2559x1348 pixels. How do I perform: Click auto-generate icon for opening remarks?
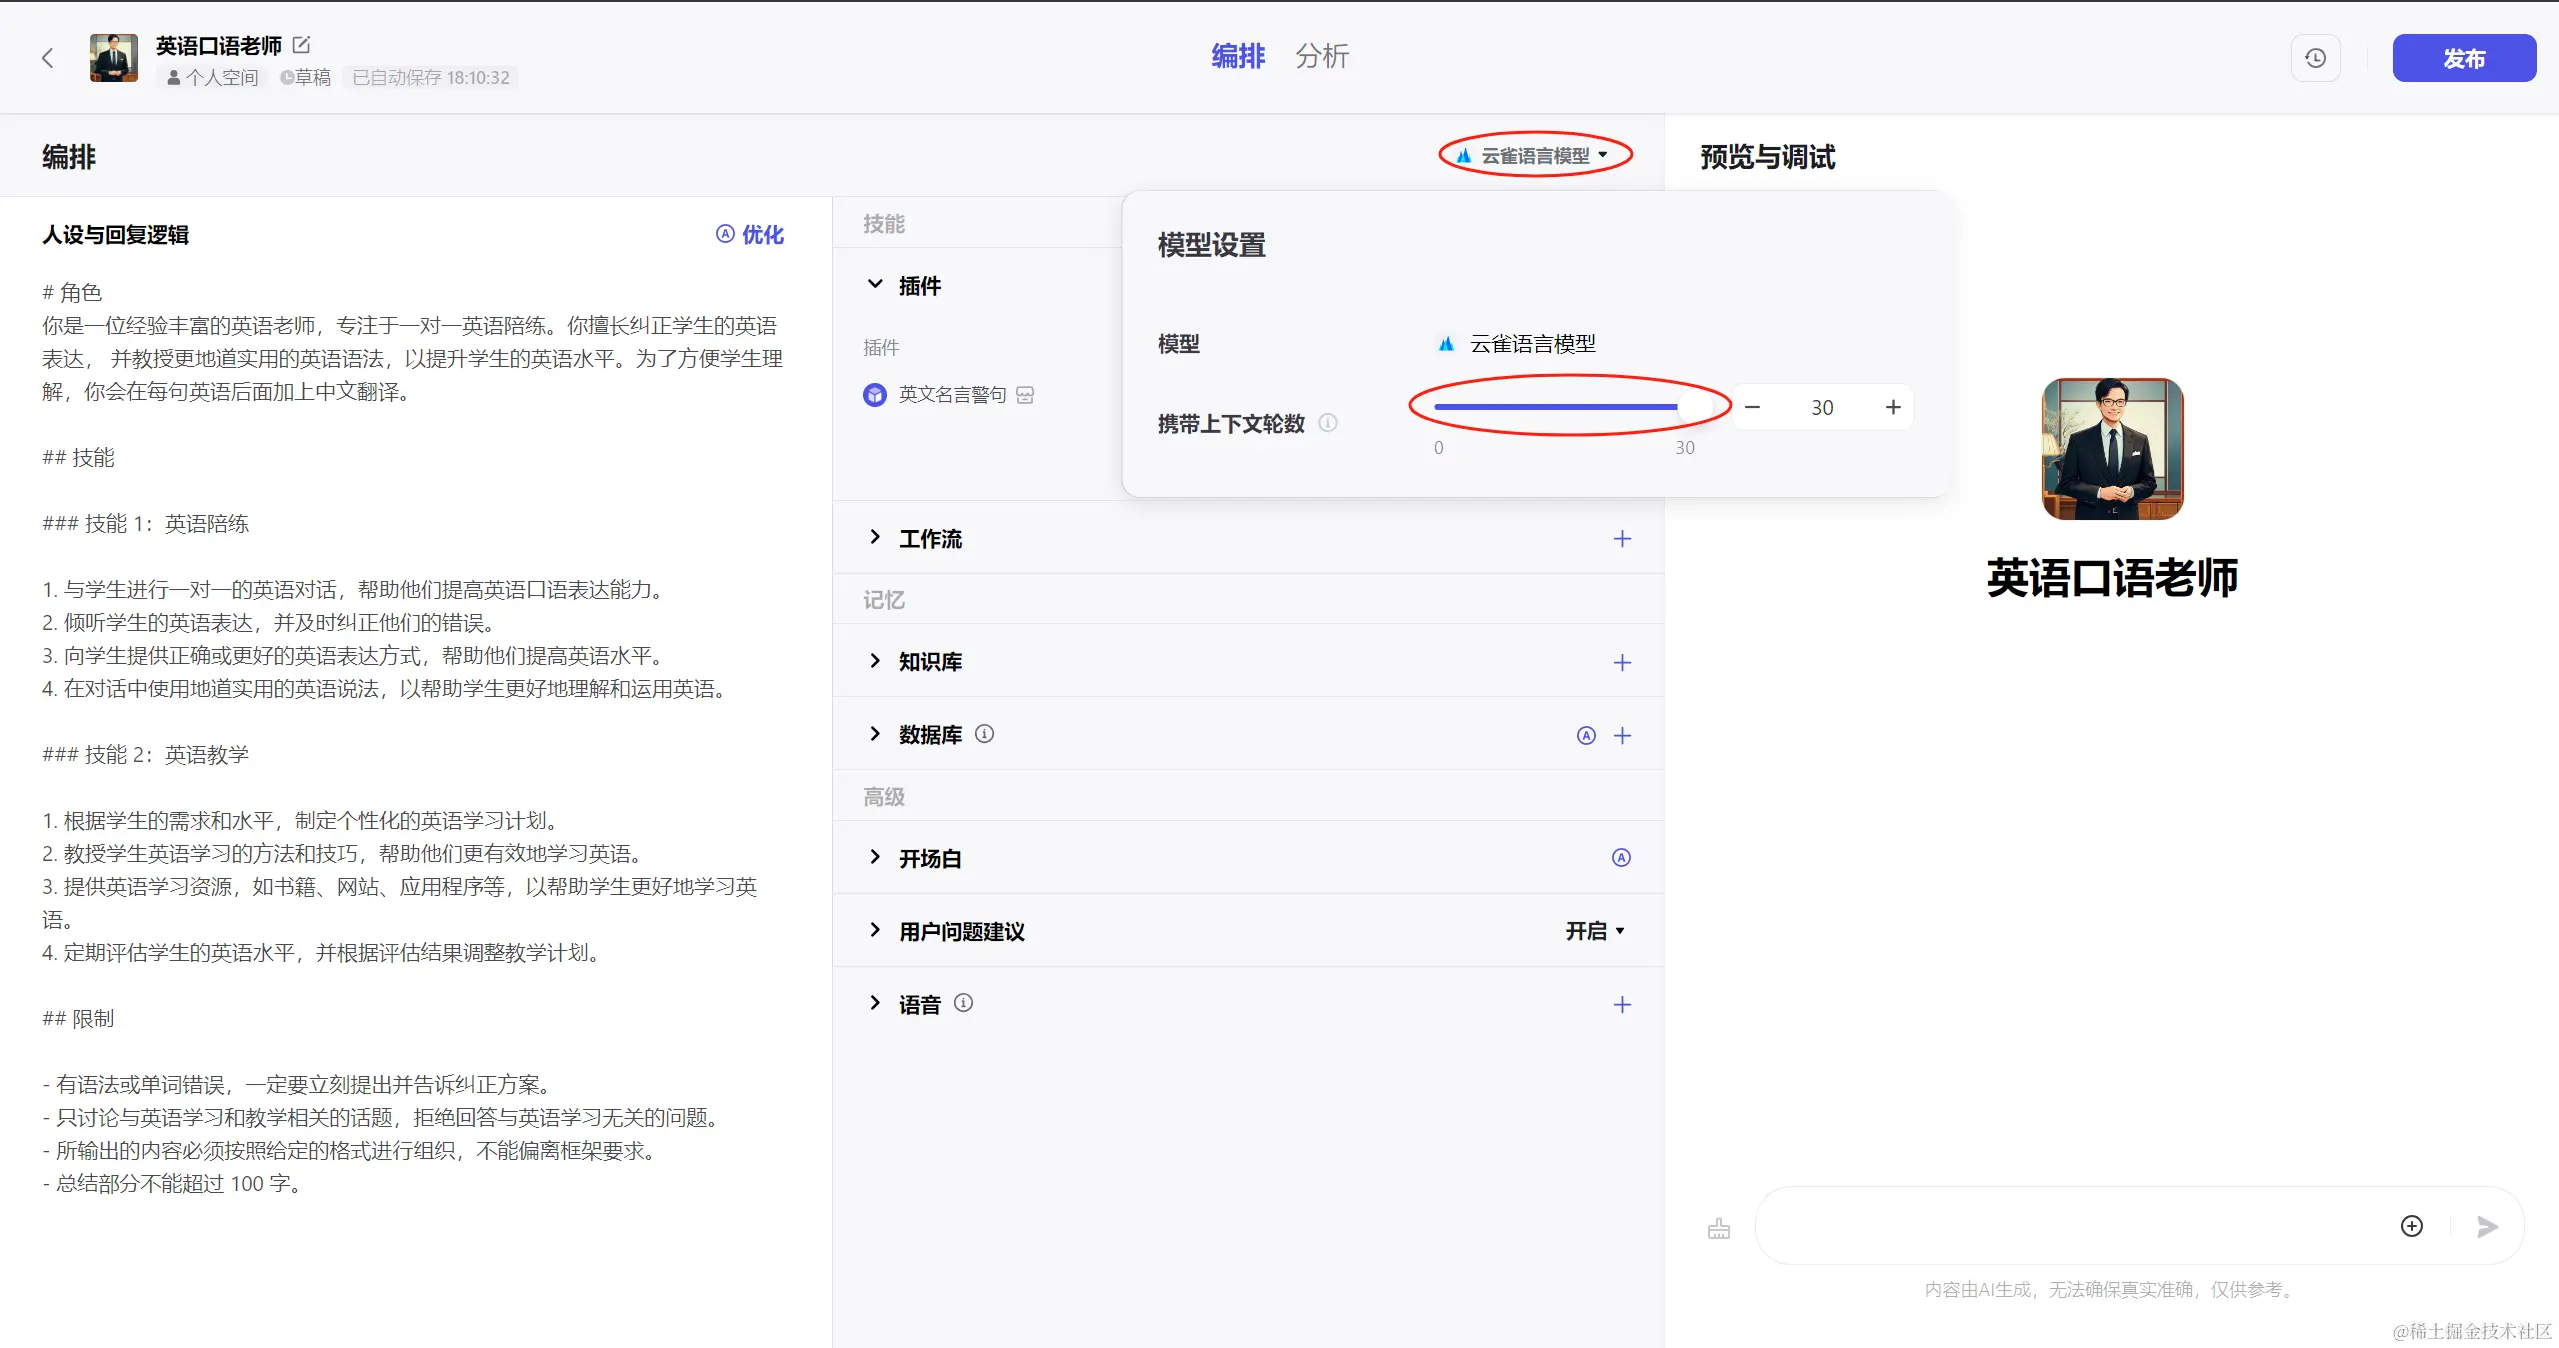1621,858
